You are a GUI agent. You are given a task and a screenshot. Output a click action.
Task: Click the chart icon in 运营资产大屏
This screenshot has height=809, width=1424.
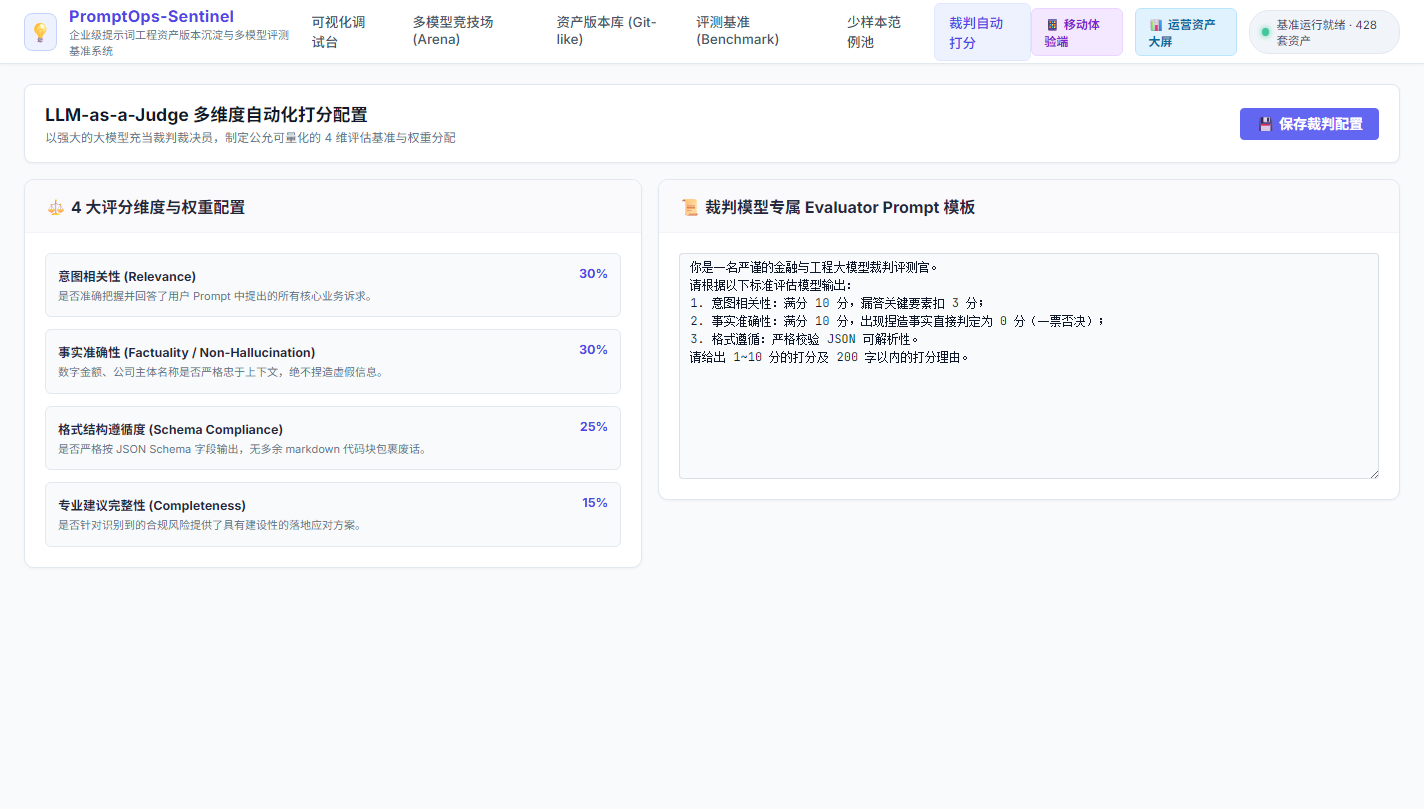point(1156,24)
